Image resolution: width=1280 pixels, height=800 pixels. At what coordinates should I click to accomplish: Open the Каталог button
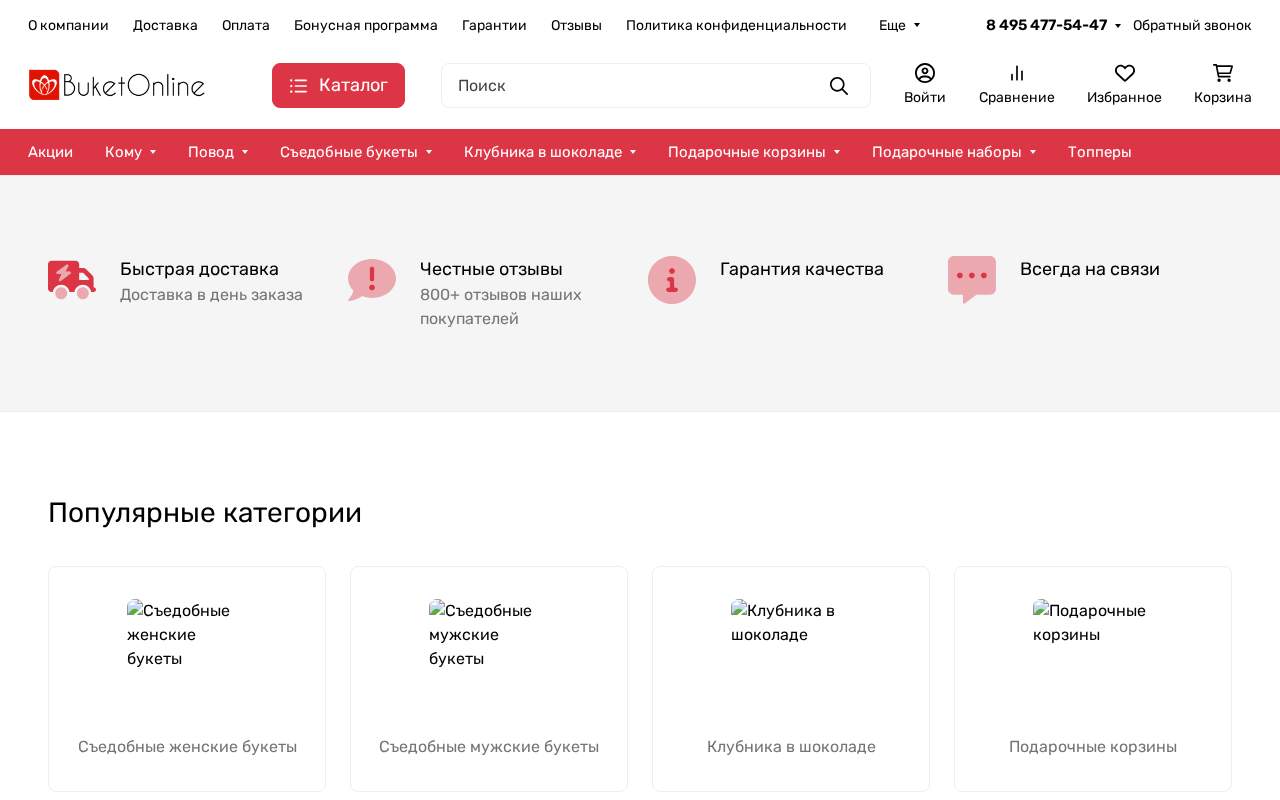click(x=338, y=85)
